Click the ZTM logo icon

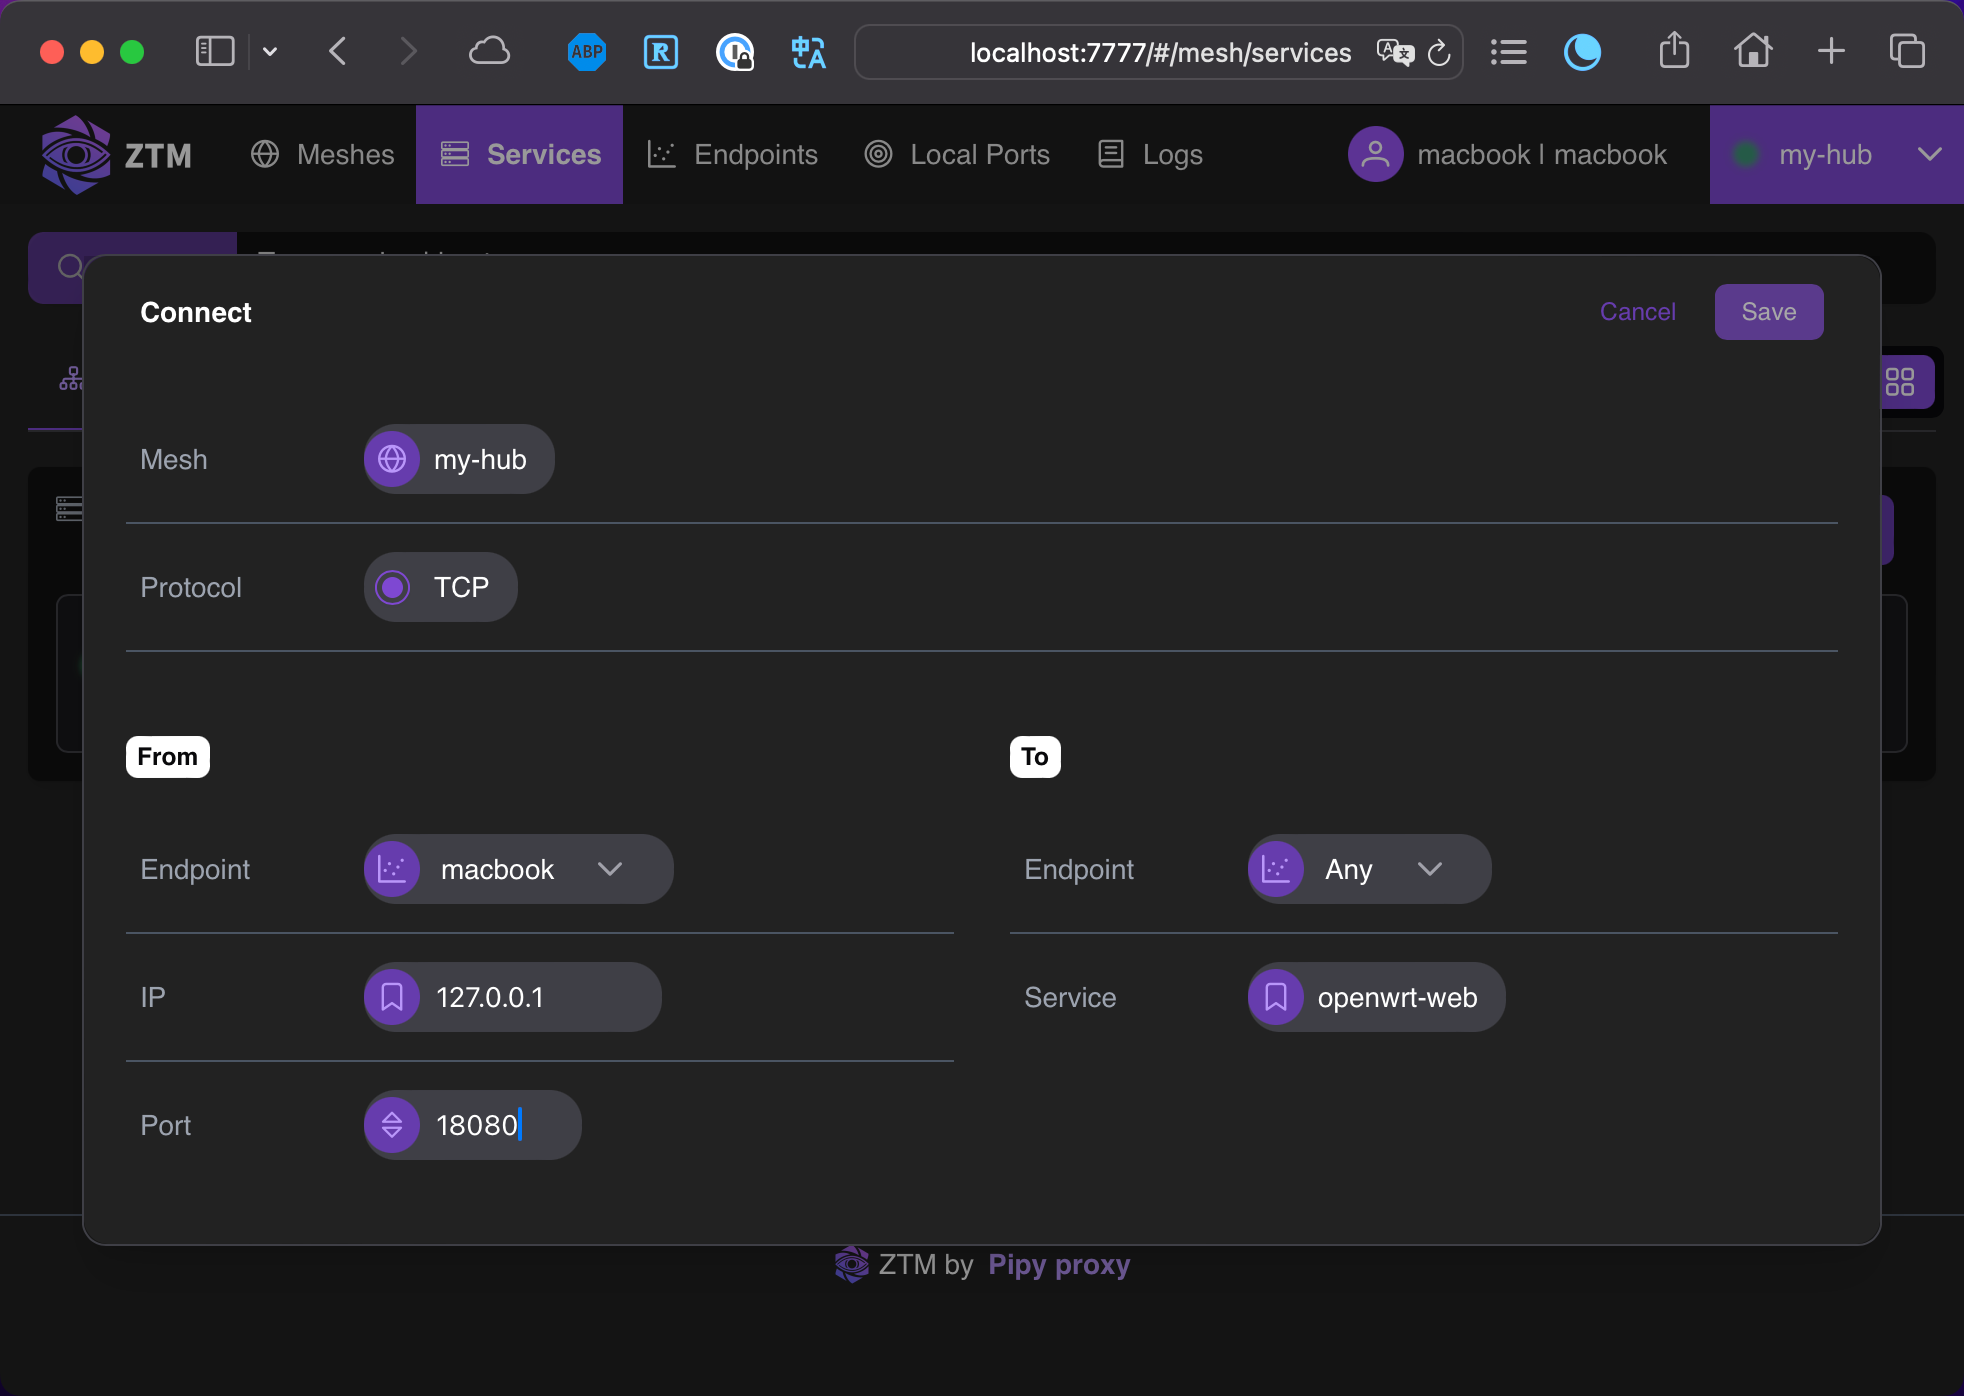(x=76, y=155)
